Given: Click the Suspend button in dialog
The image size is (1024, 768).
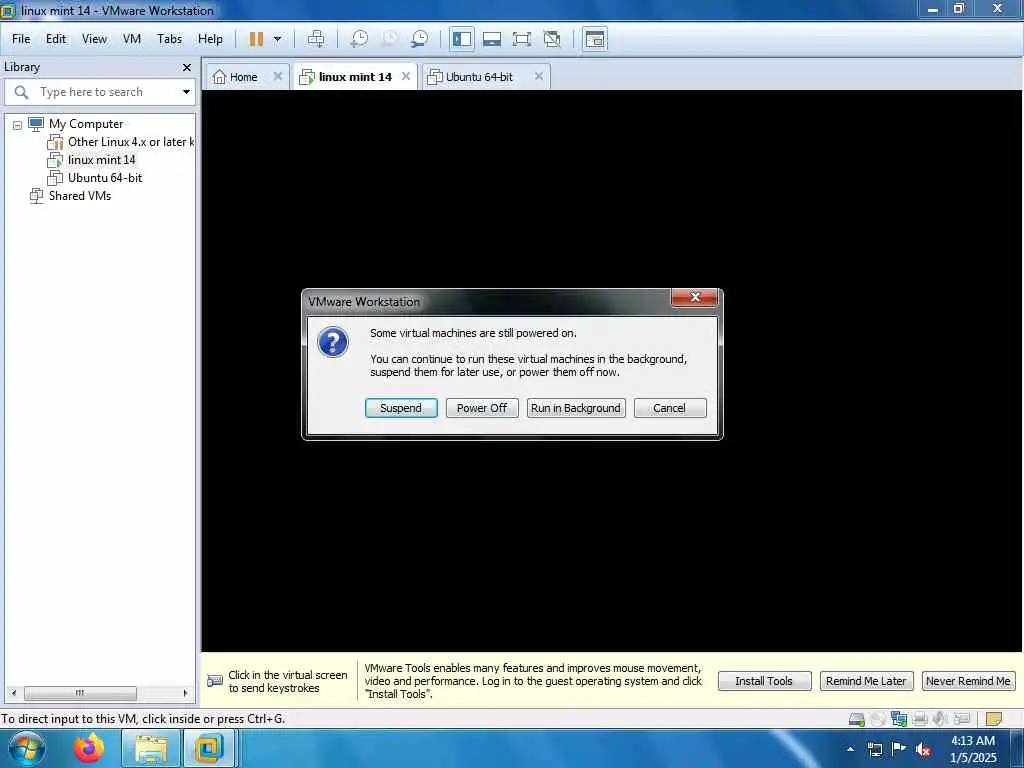Looking at the screenshot, I should [x=401, y=408].
